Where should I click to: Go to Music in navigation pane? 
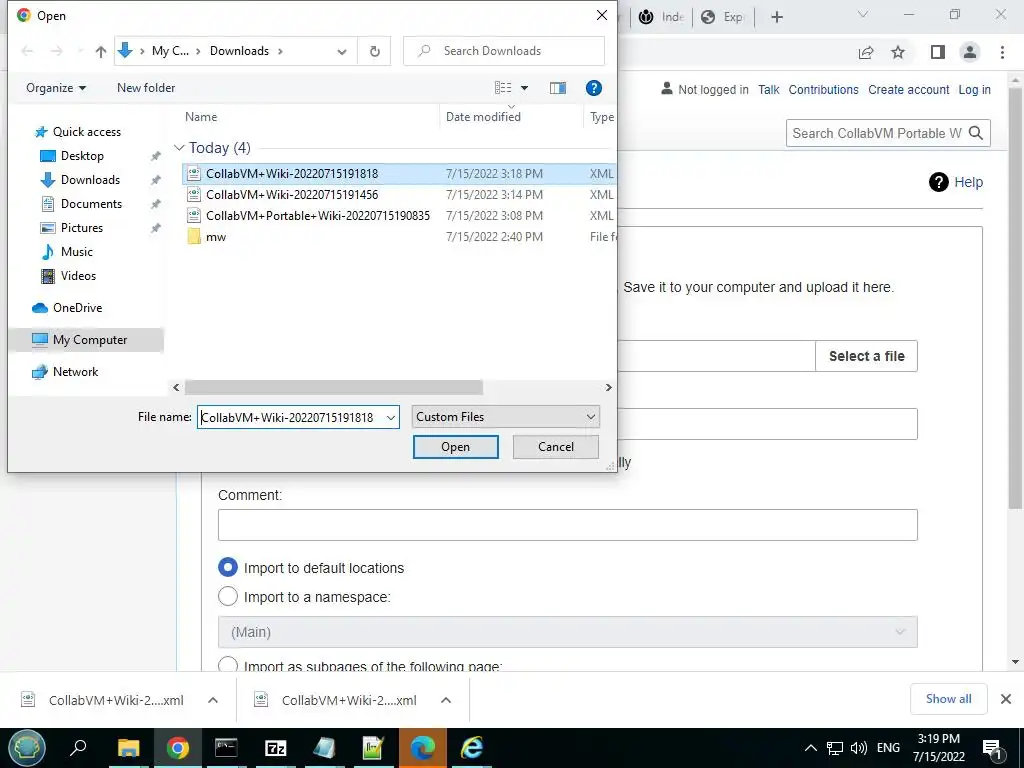click(76, 252)
